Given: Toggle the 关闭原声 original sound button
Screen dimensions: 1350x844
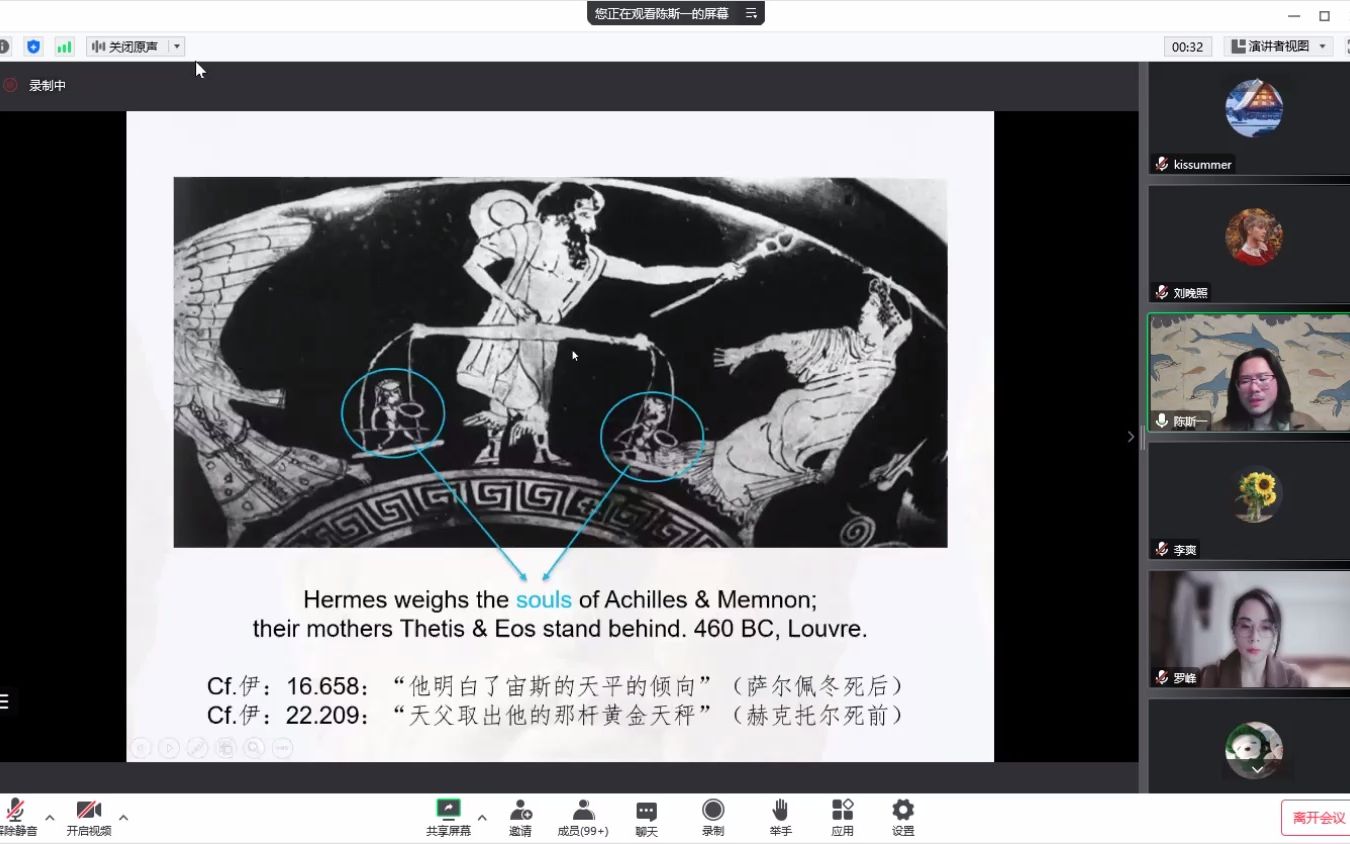Looking at the screenshot, I should [x=127, y=46].
